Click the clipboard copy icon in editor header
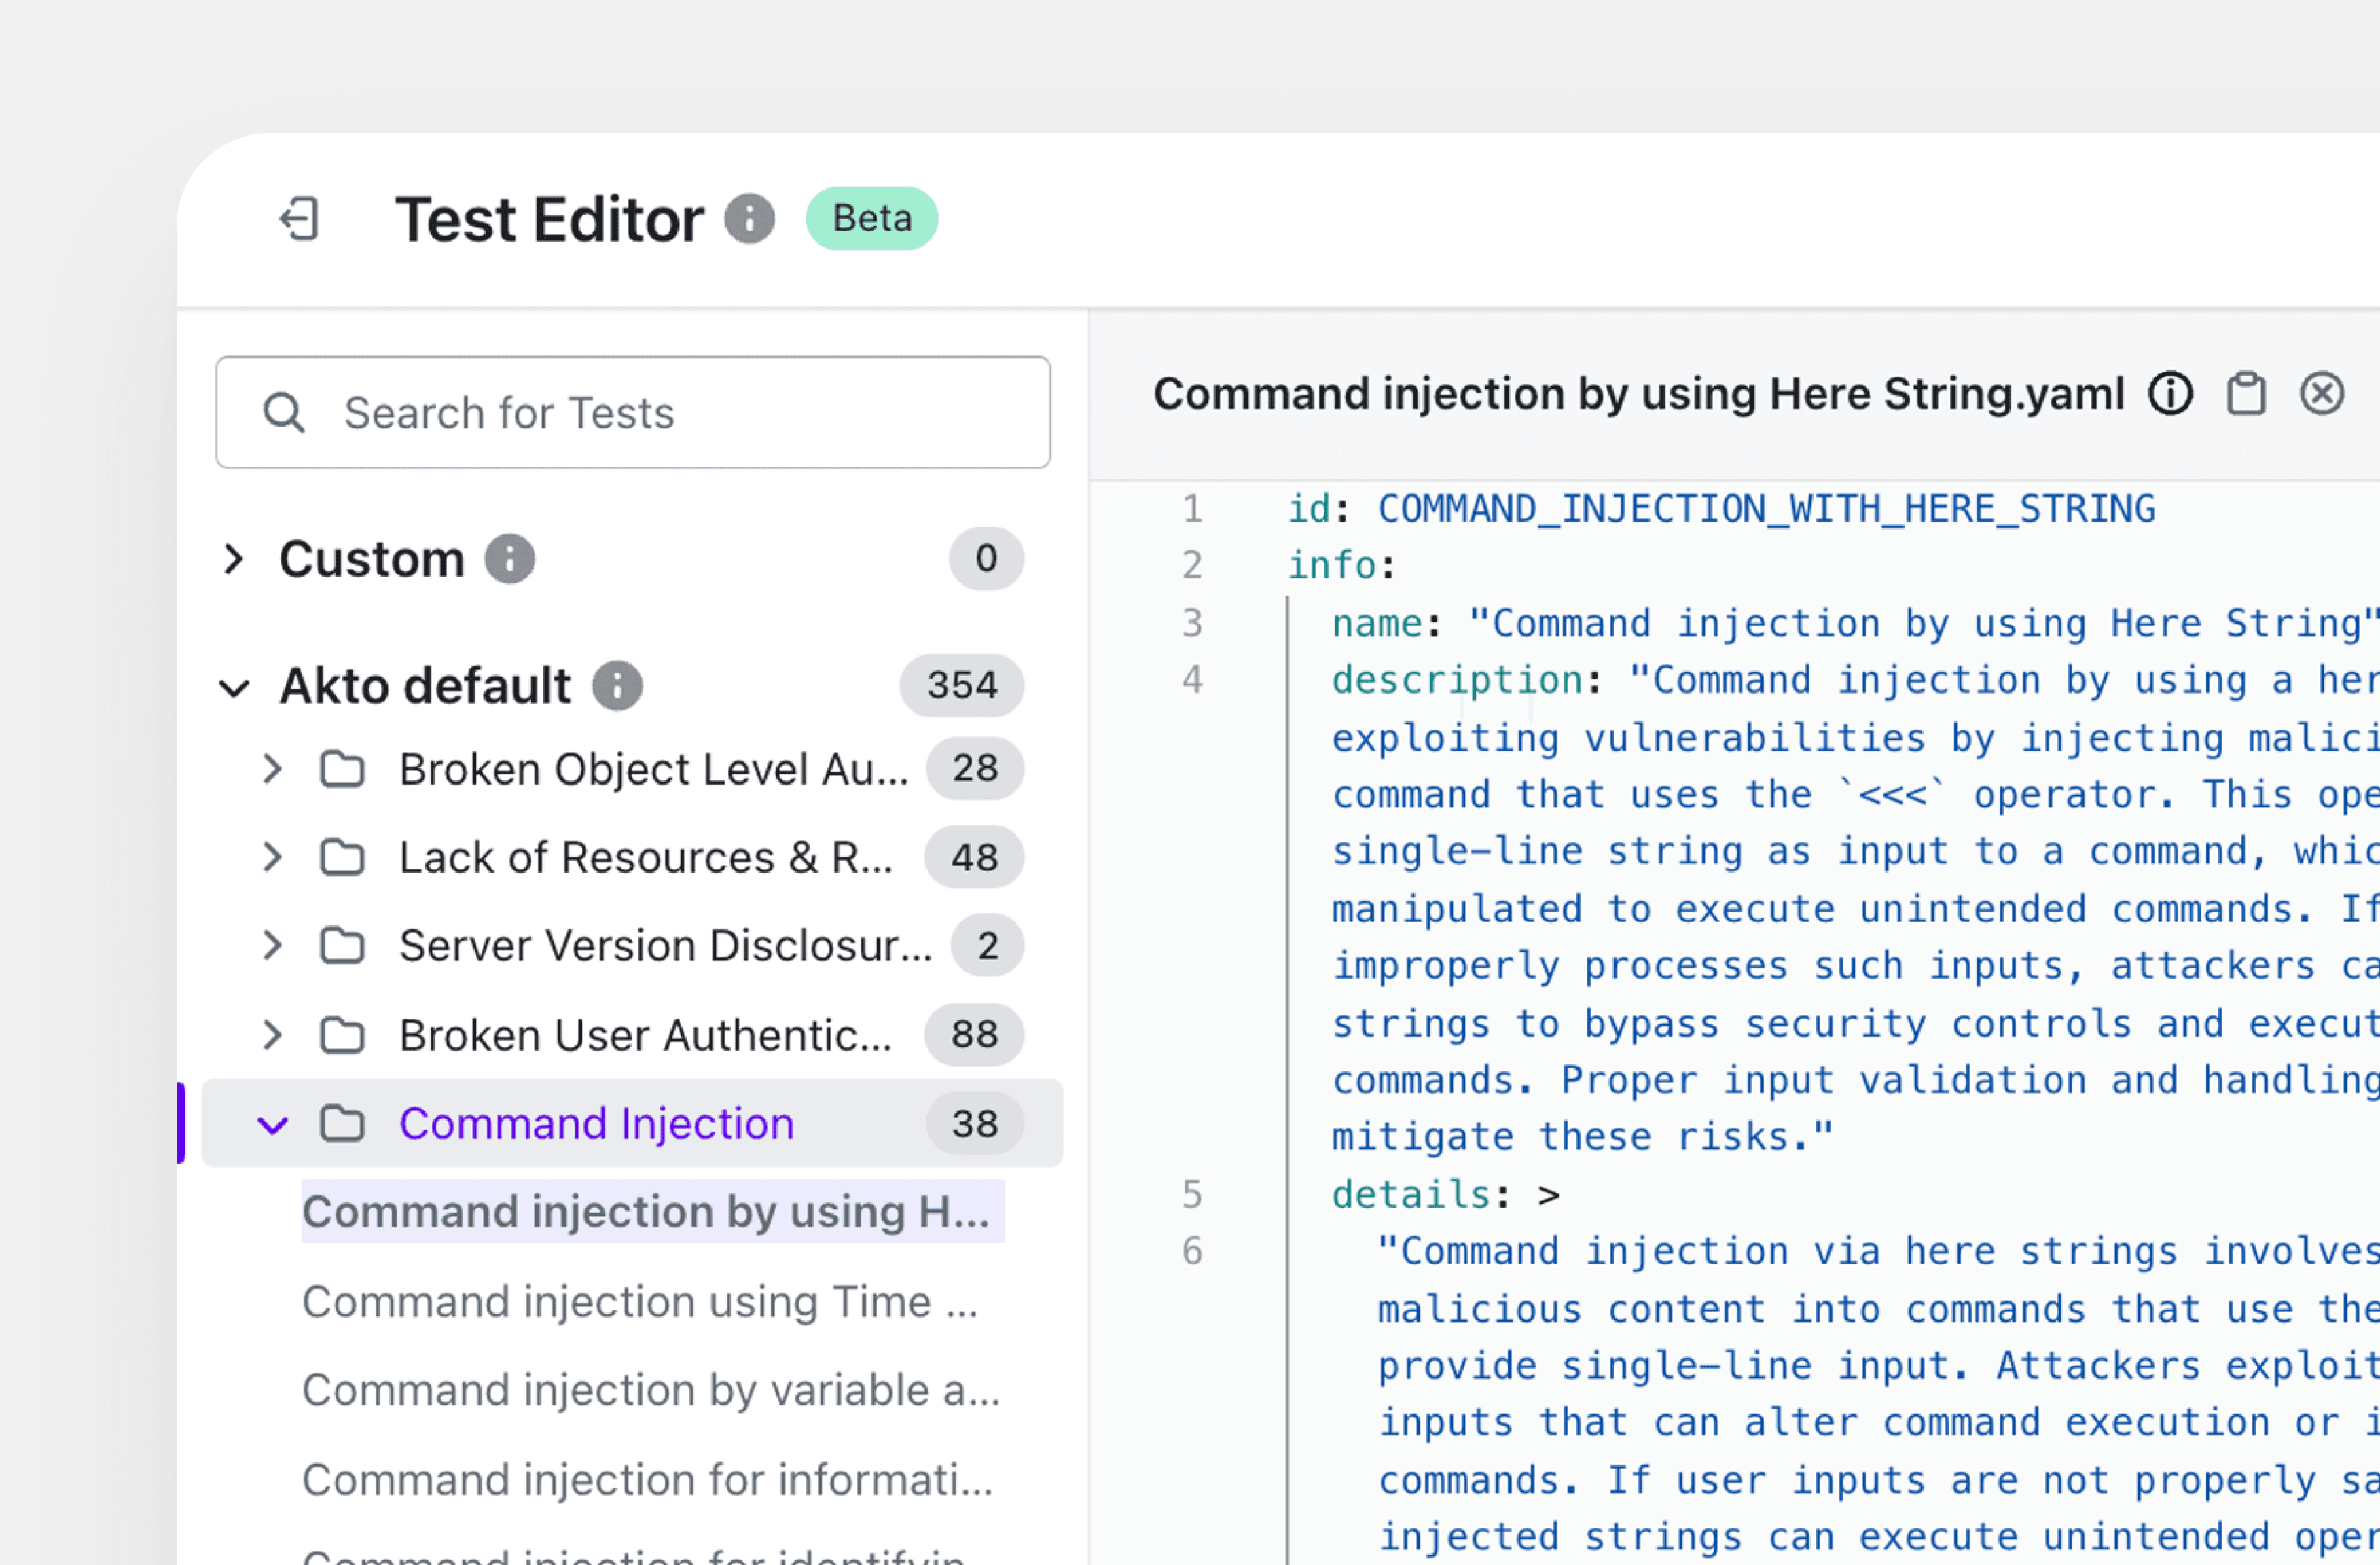The image size is (2380, 1565). 2246,394
